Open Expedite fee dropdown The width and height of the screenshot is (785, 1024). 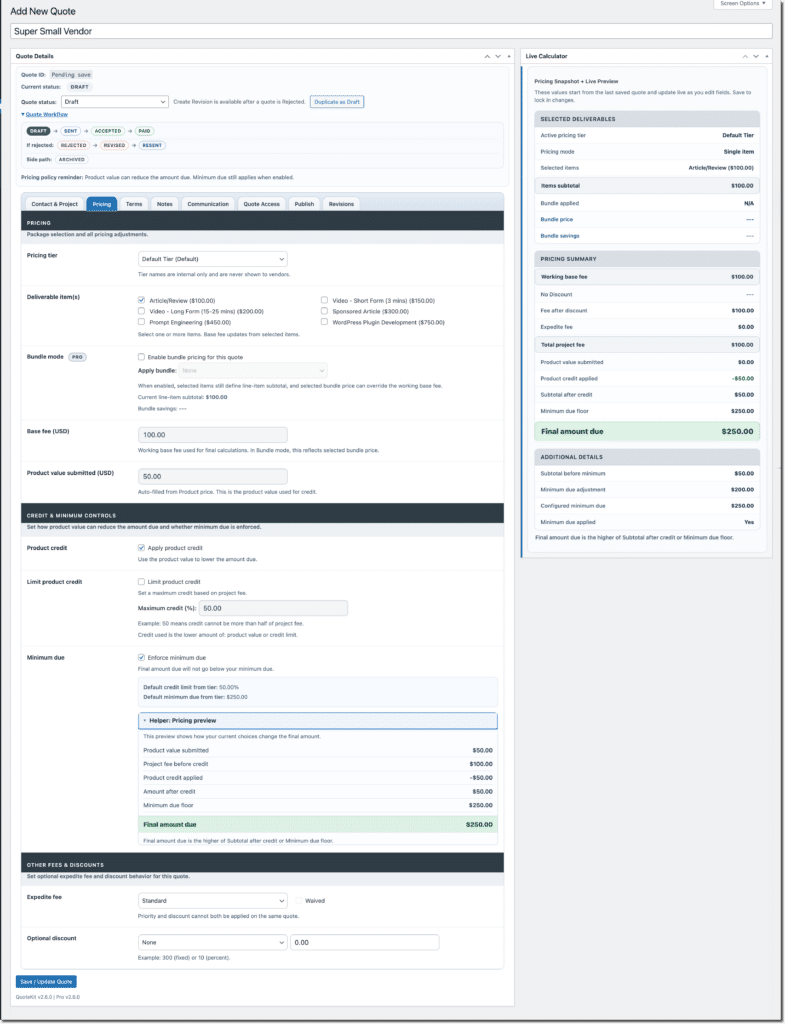[x=212, y=901]
